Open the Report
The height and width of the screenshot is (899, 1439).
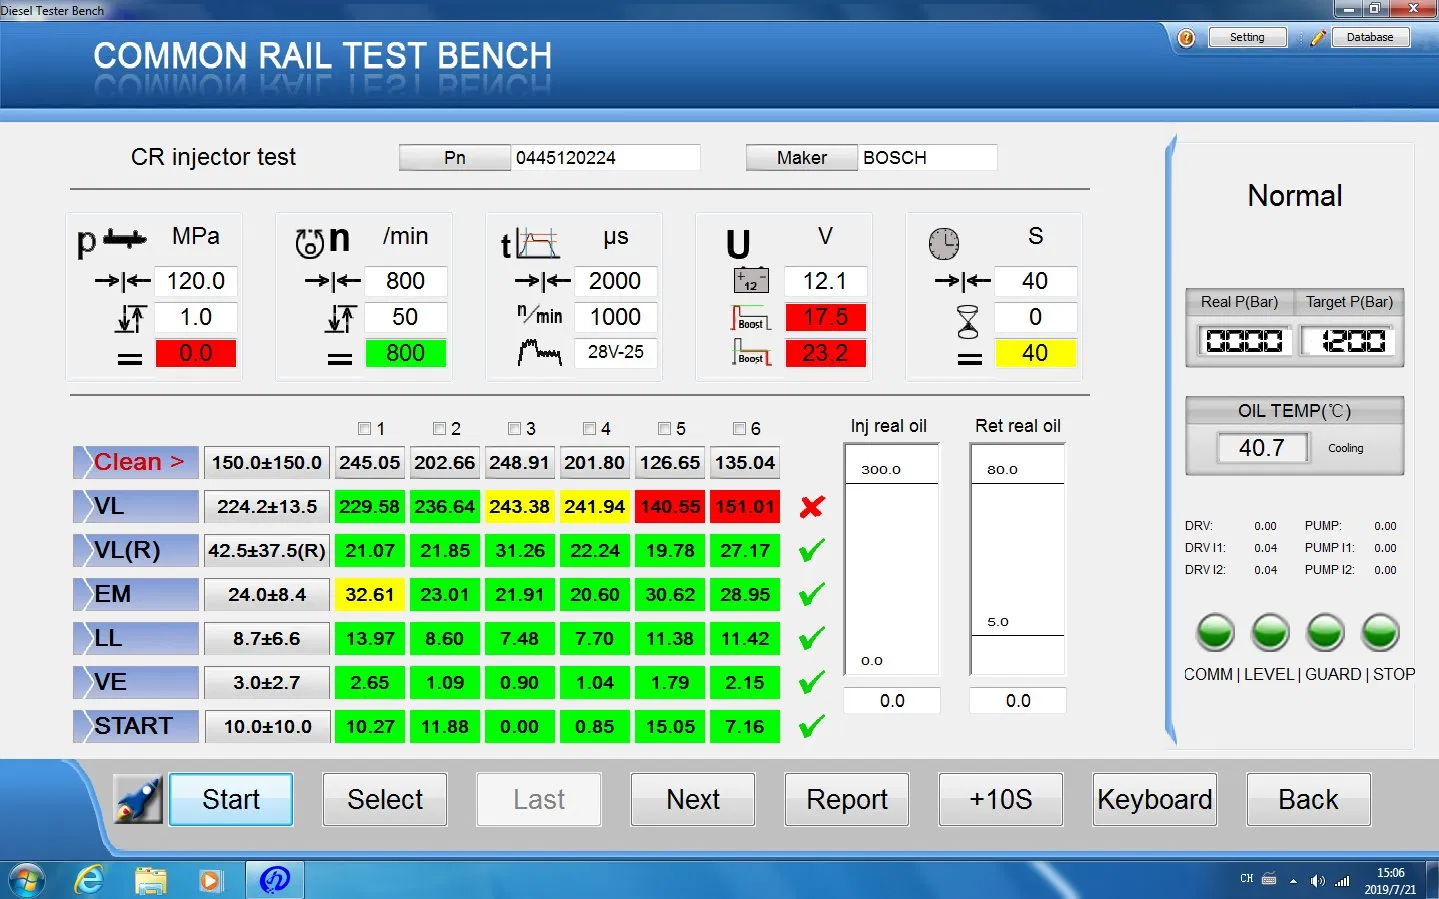[x=847, y=799]
